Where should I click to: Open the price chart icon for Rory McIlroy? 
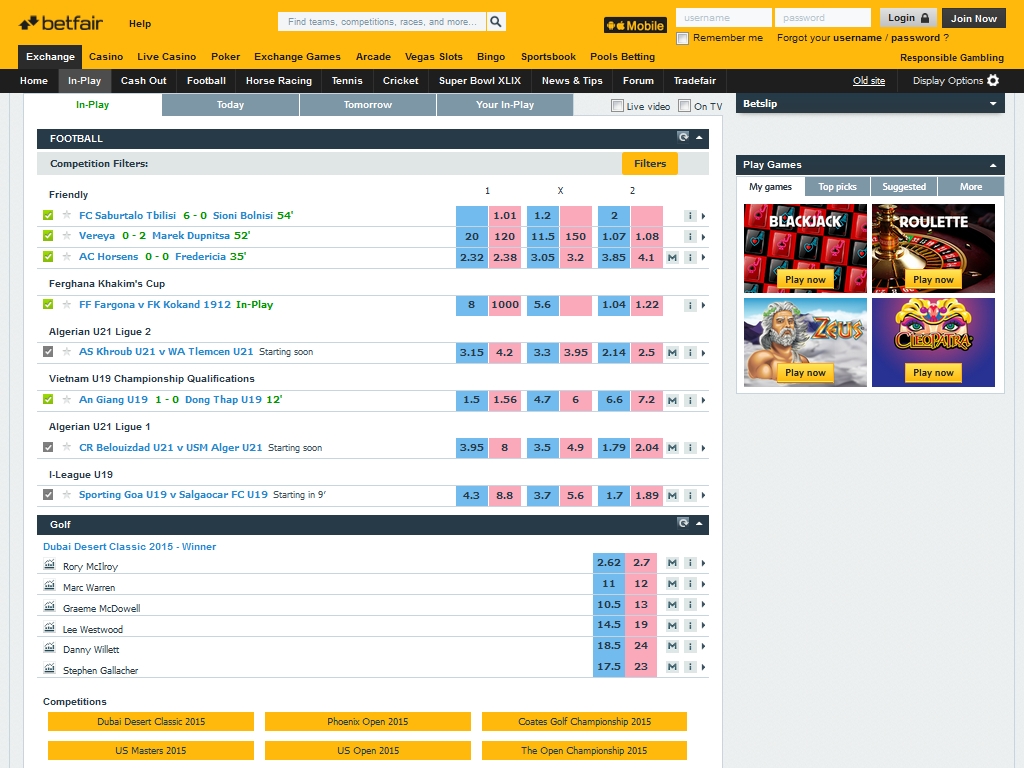pos(49,566)
